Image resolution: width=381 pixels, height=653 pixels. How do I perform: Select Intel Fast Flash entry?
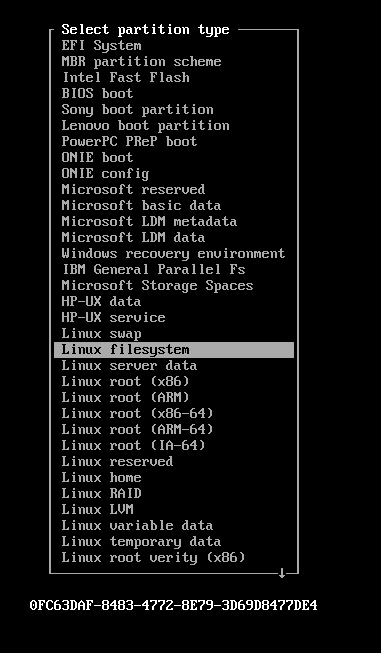pos(125,77)
